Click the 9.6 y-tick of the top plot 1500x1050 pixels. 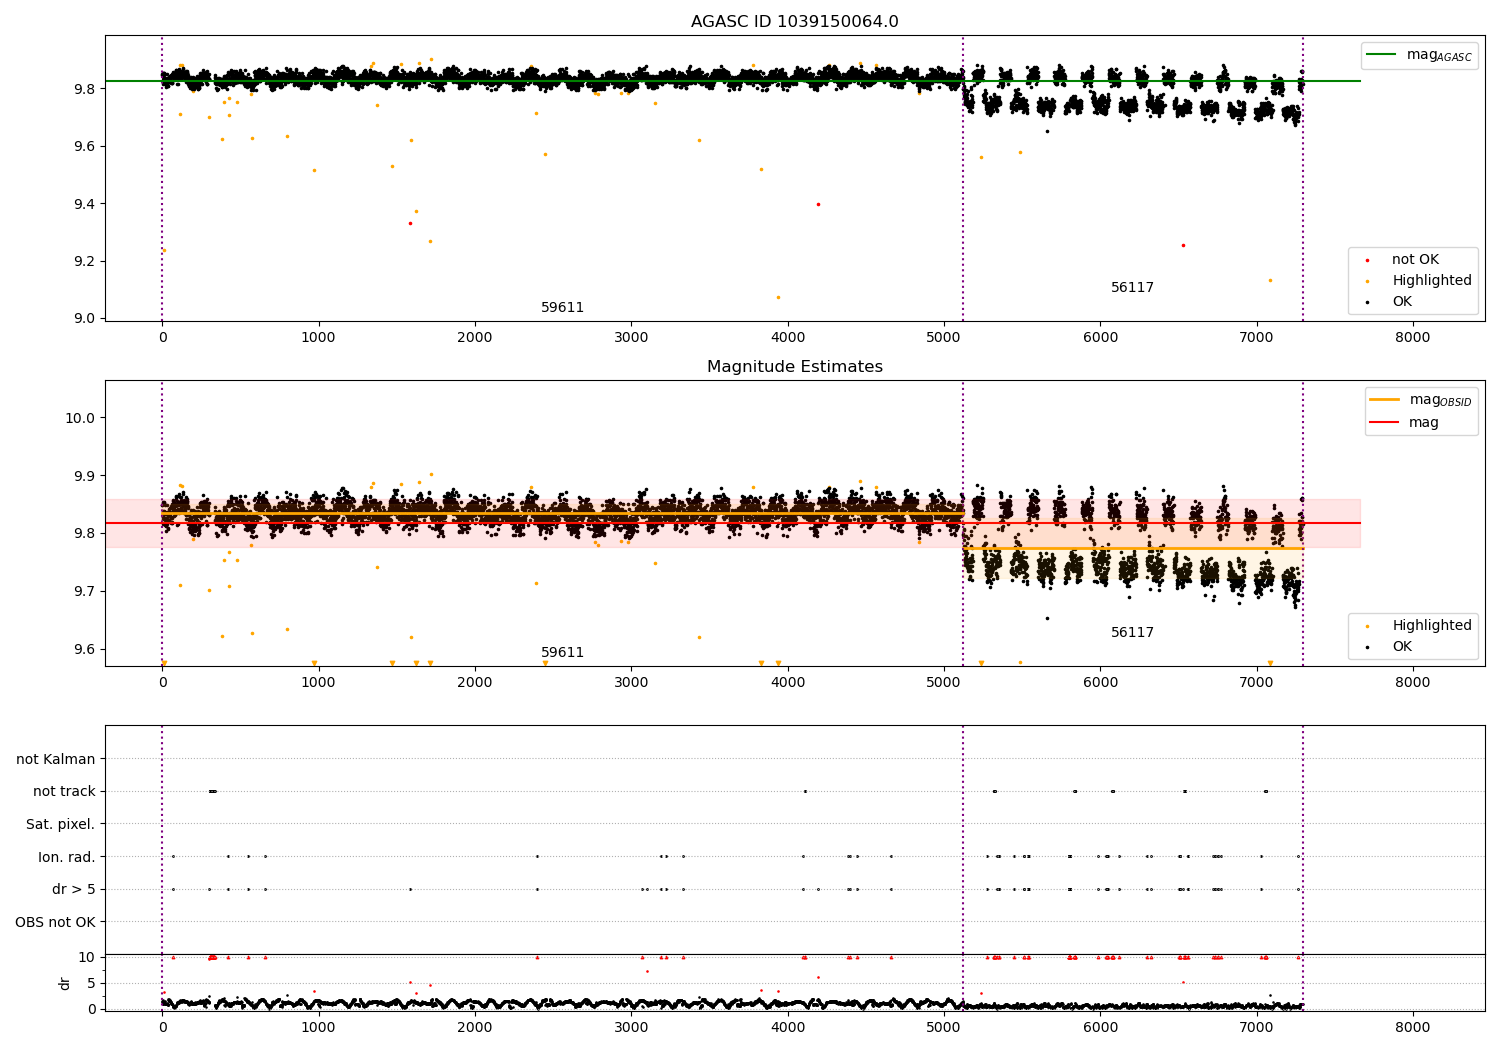[x=84, y=146]
